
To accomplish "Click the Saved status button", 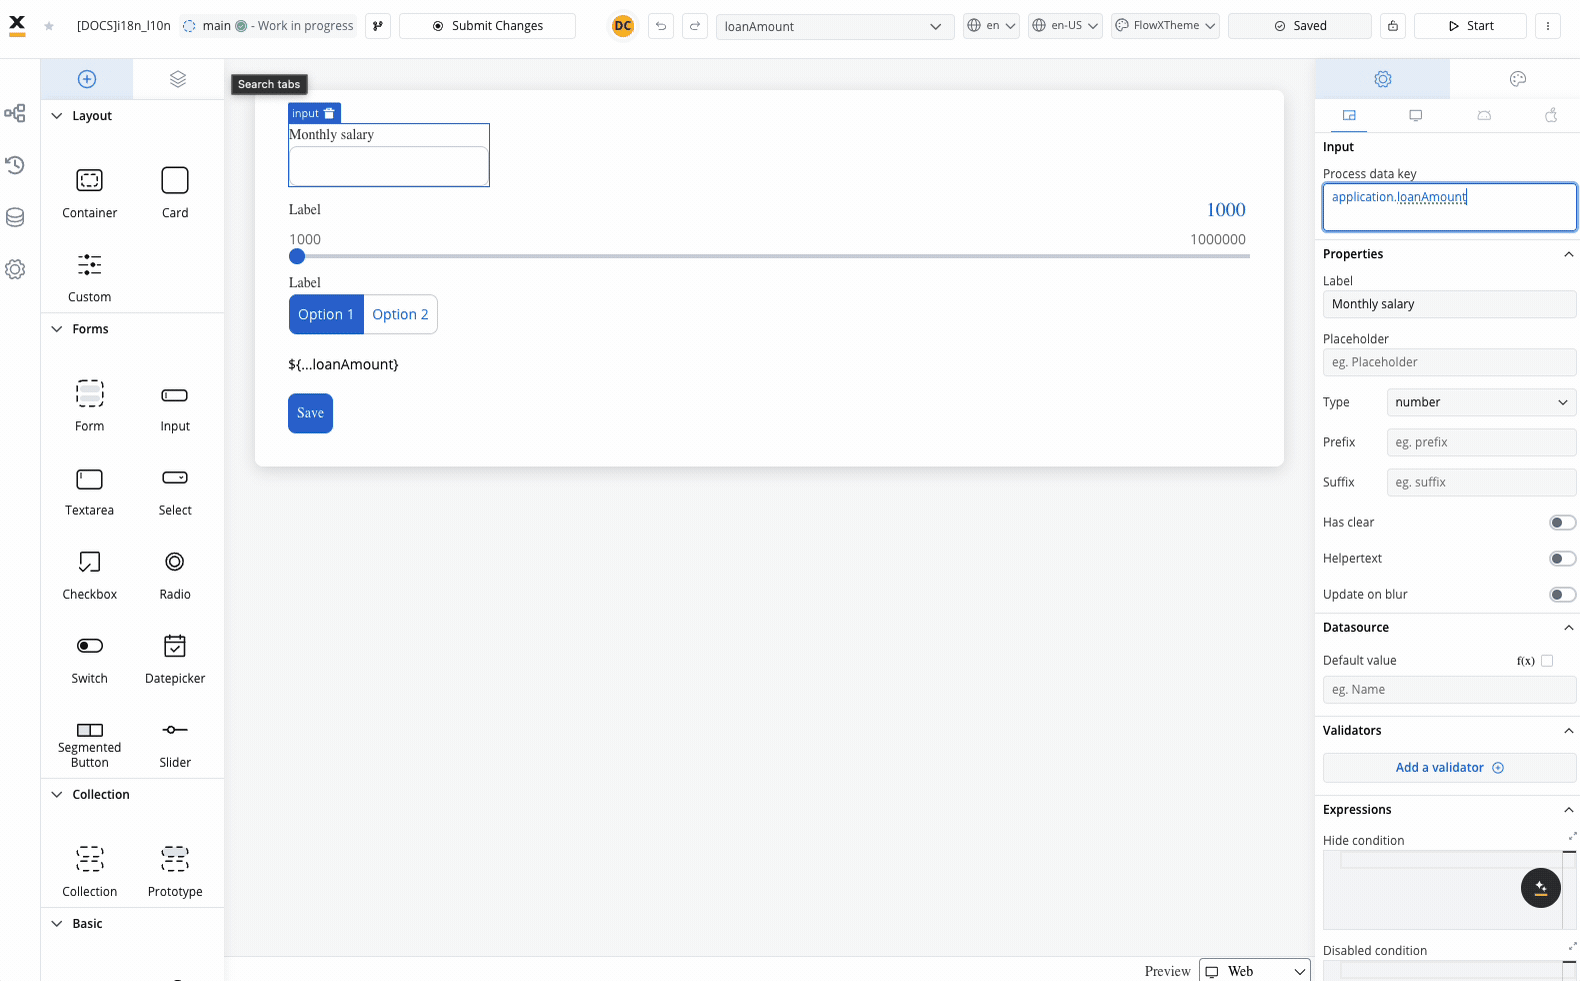I will point(1300,26).
